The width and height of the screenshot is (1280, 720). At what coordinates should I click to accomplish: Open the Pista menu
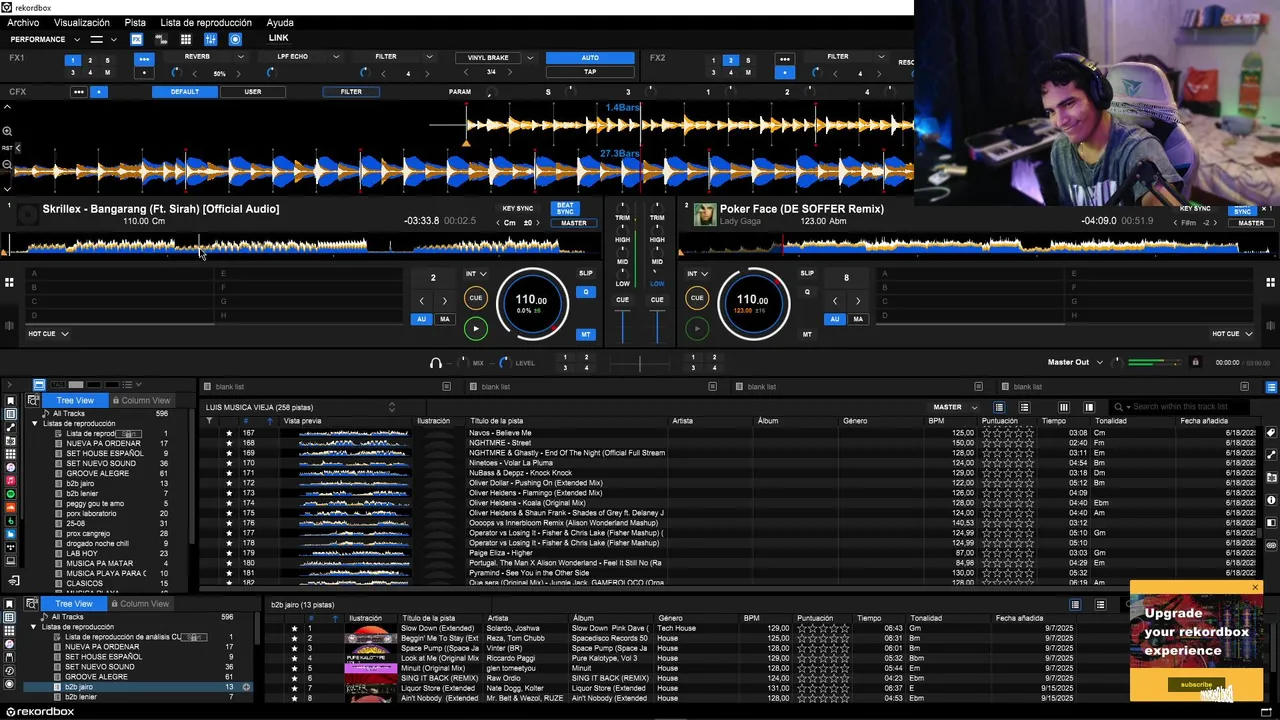[x=135, y=22]
